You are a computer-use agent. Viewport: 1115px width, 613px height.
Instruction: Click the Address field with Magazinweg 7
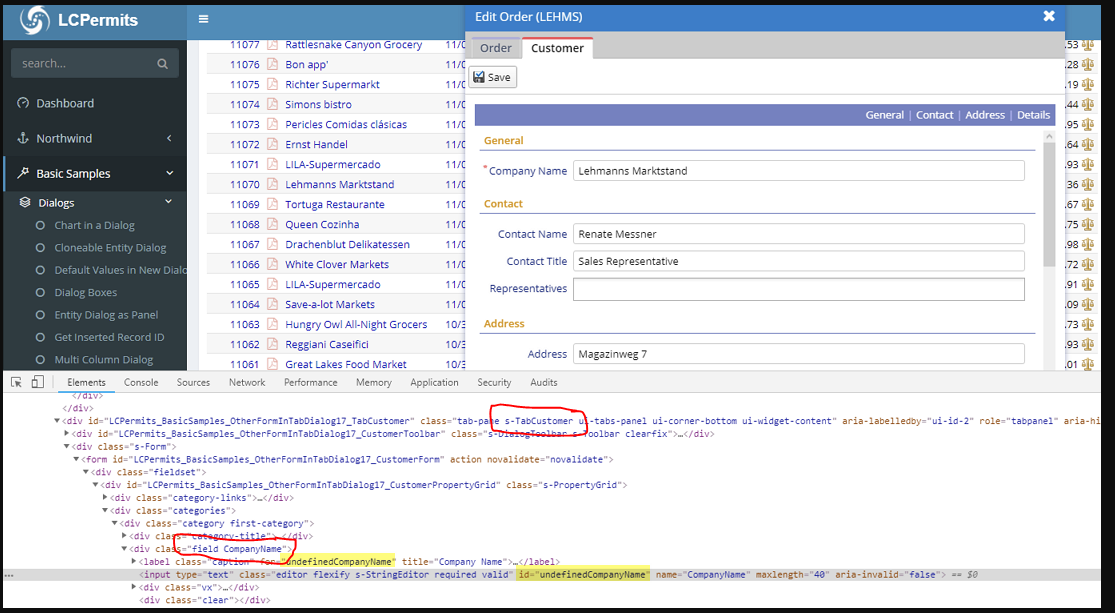coord(799,354)
